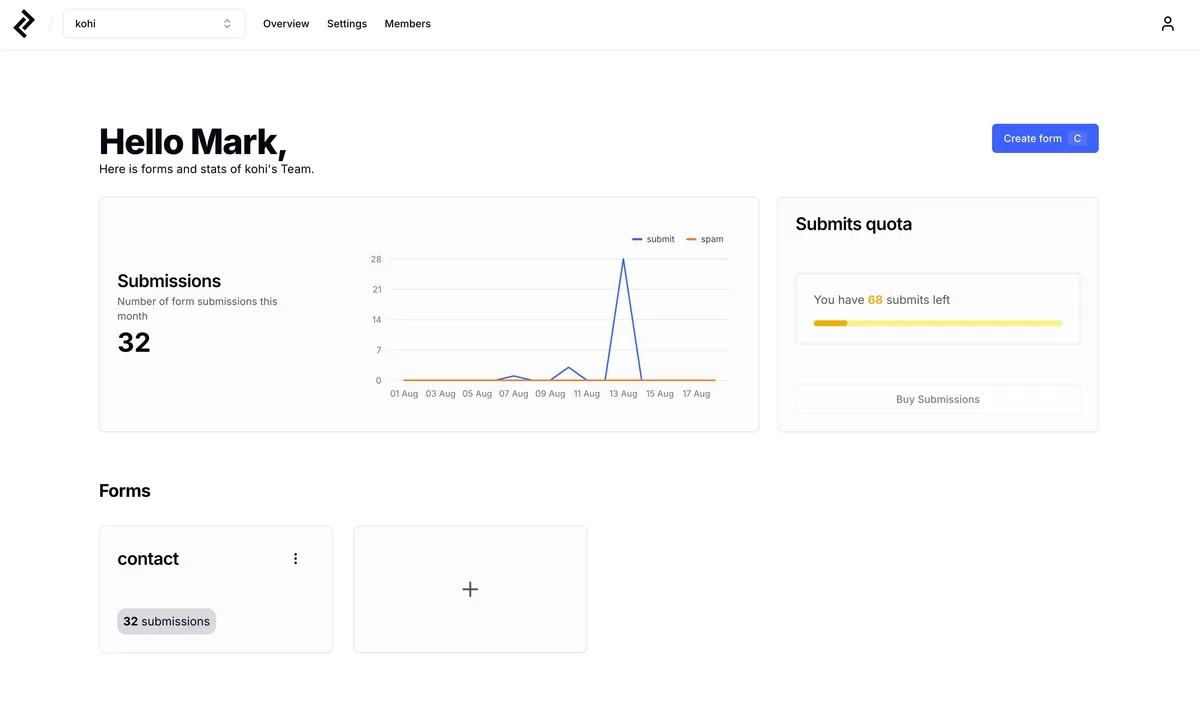Click the peak point on the submissions chart
Image resolution: width=1200 pixels, height=705 pixels.
pos(623,259)
